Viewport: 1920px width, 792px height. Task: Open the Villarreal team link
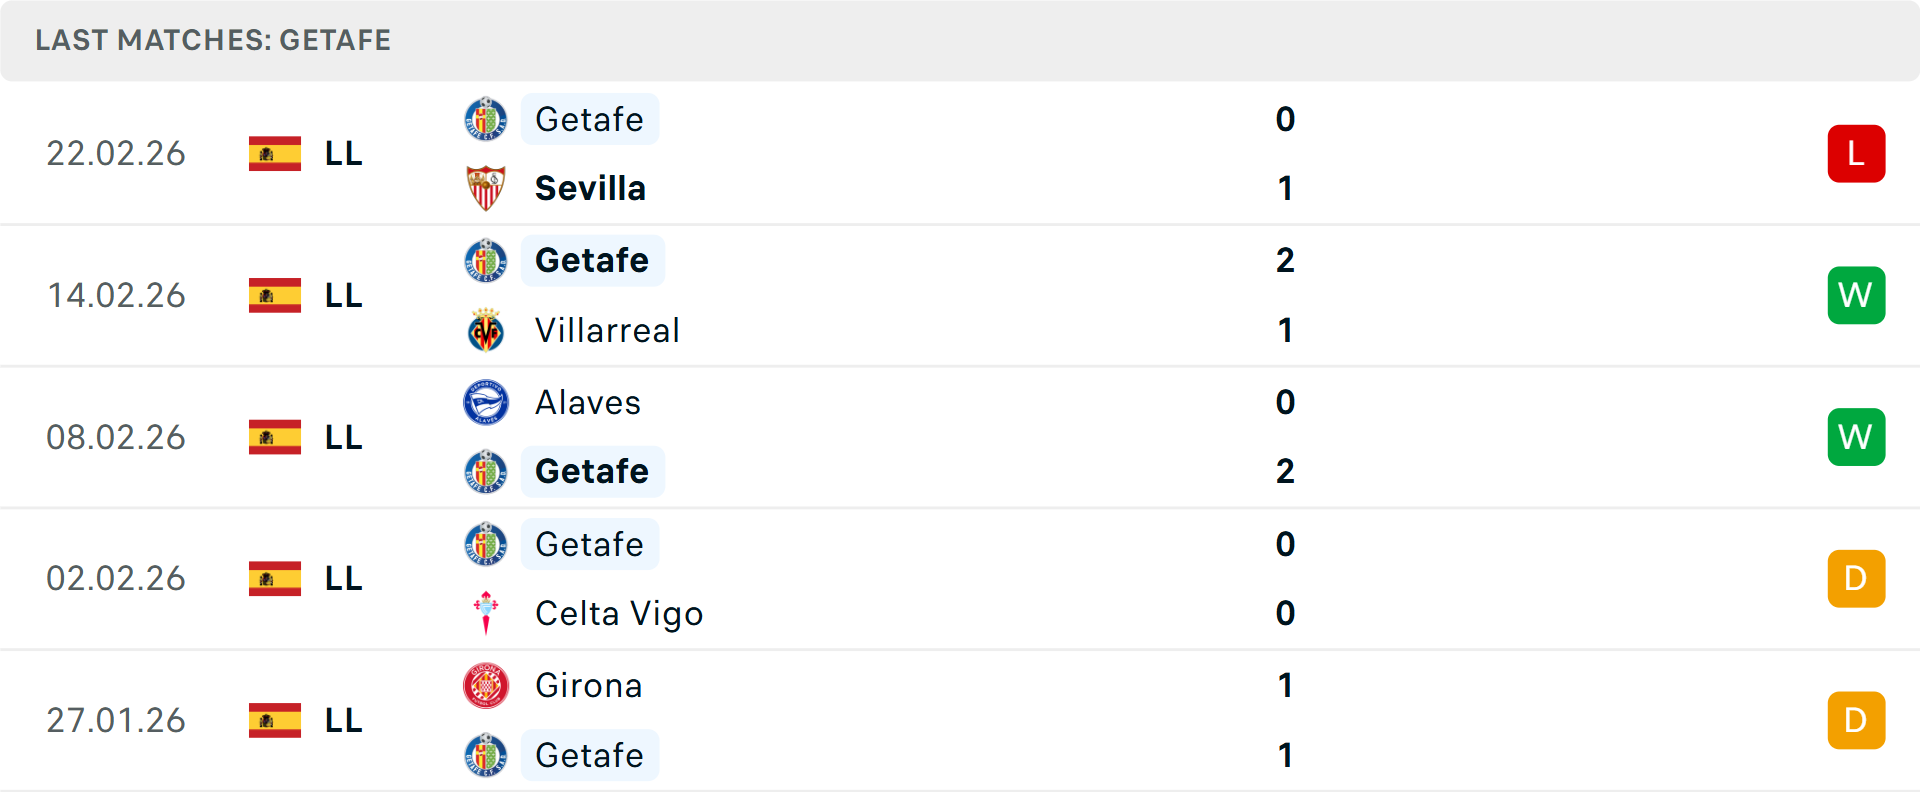(607, 330)
